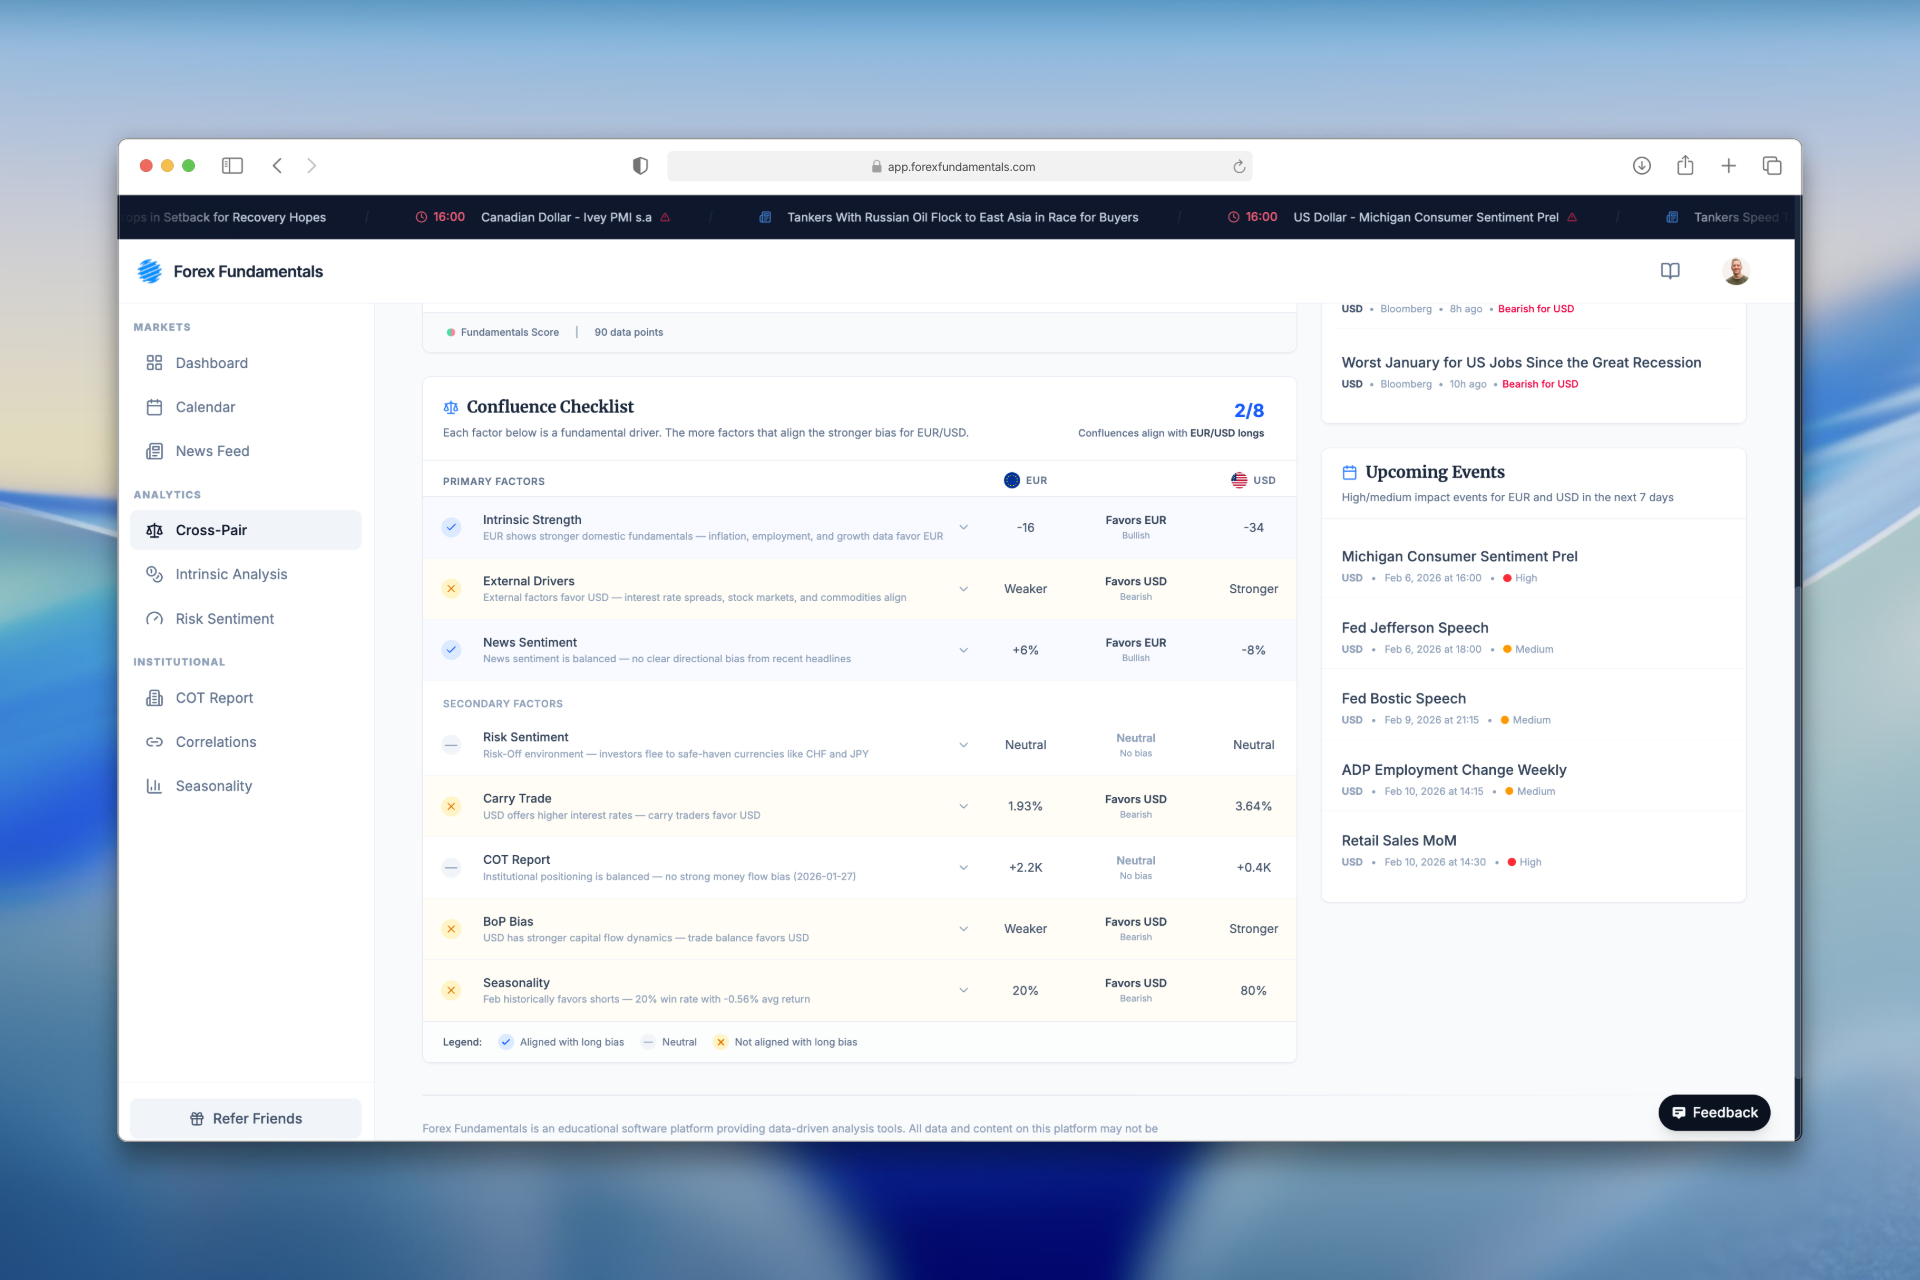Select Intrinsic Analysis under Analytics
1920x1280 pixels.
(231, 574)
